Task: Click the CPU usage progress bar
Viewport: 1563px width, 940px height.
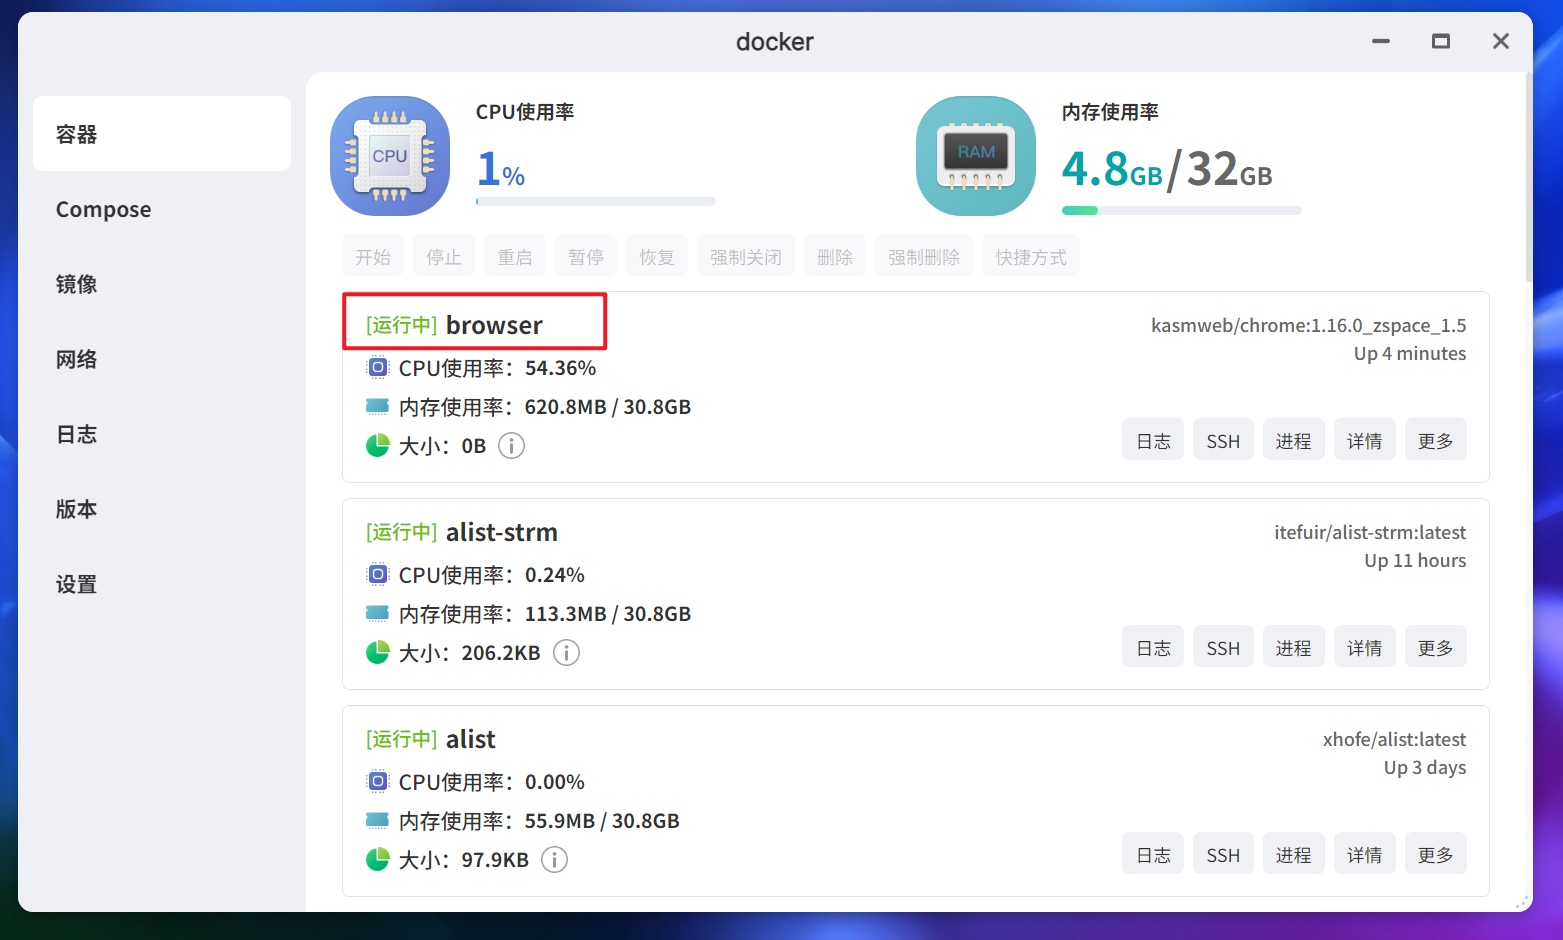Action: click(x=596, y=202)
